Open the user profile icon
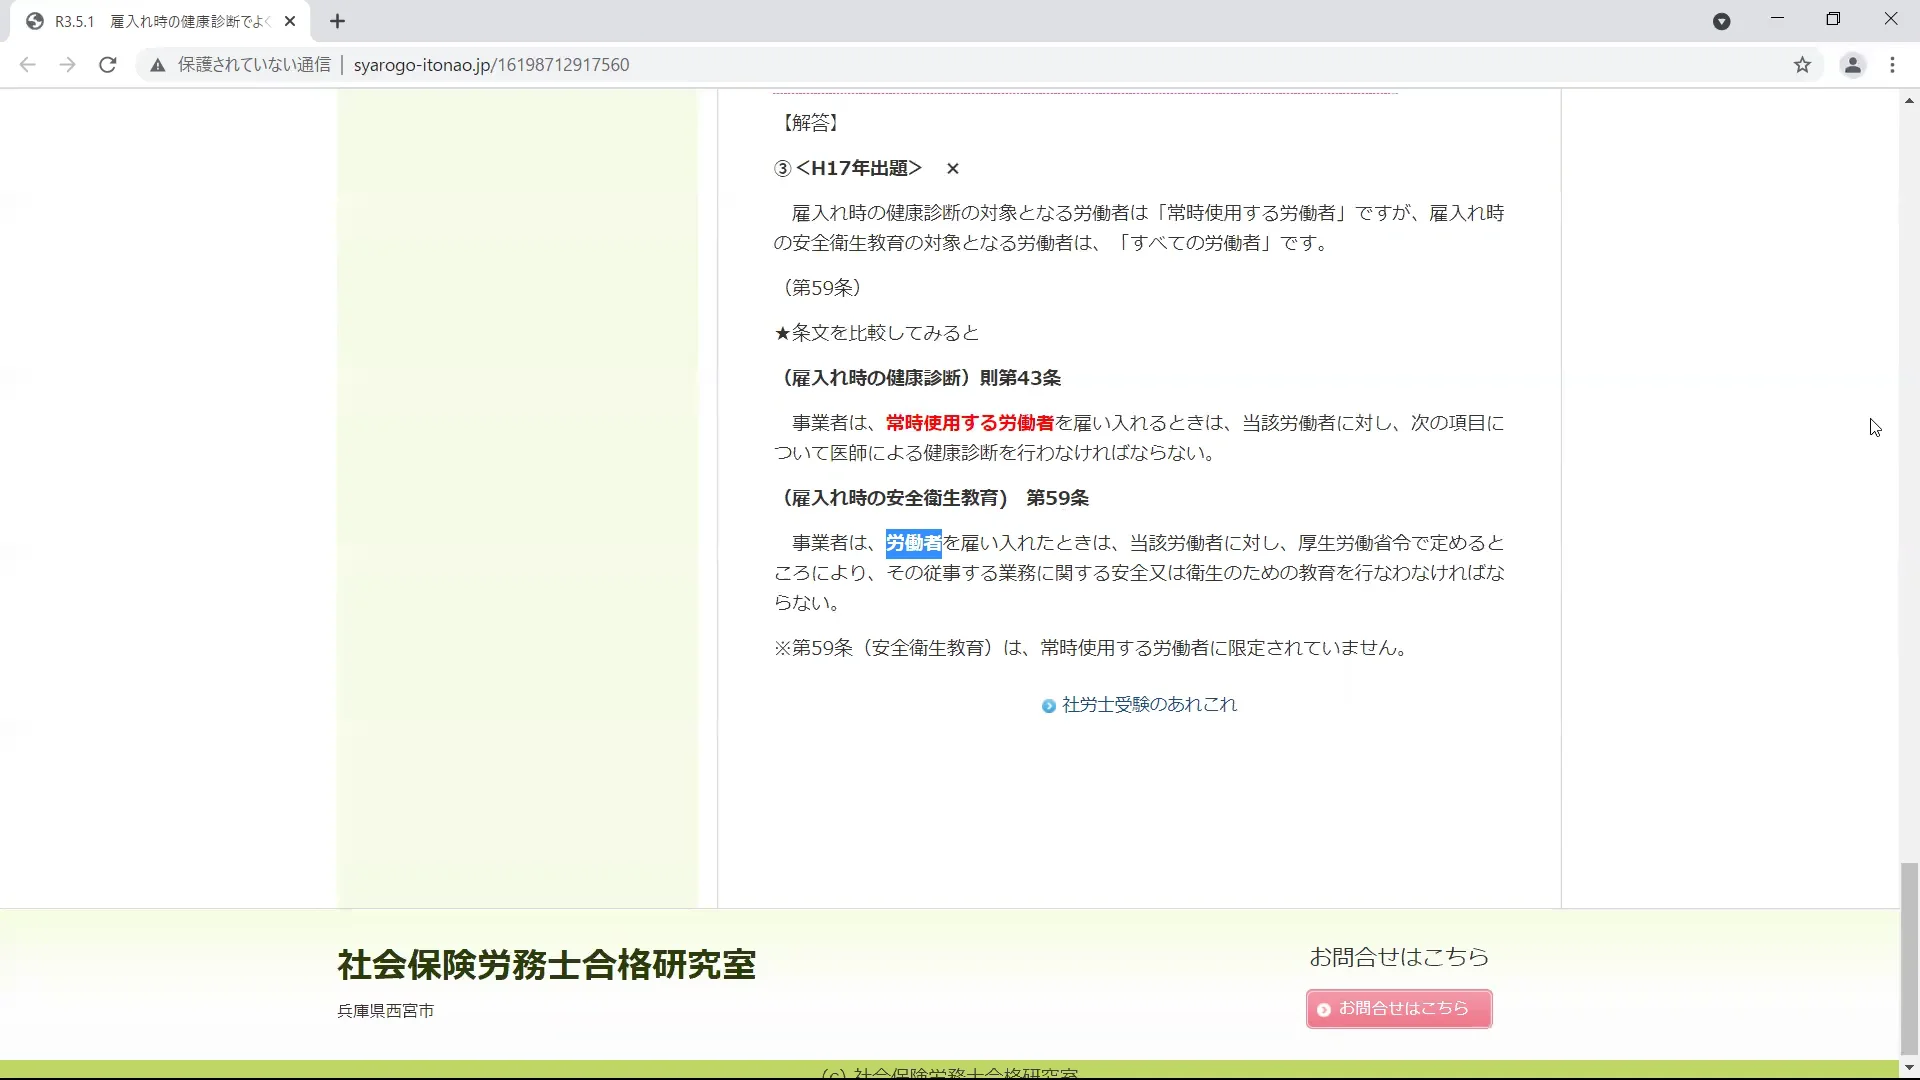1920x1080 pixels. (1853, 65)
